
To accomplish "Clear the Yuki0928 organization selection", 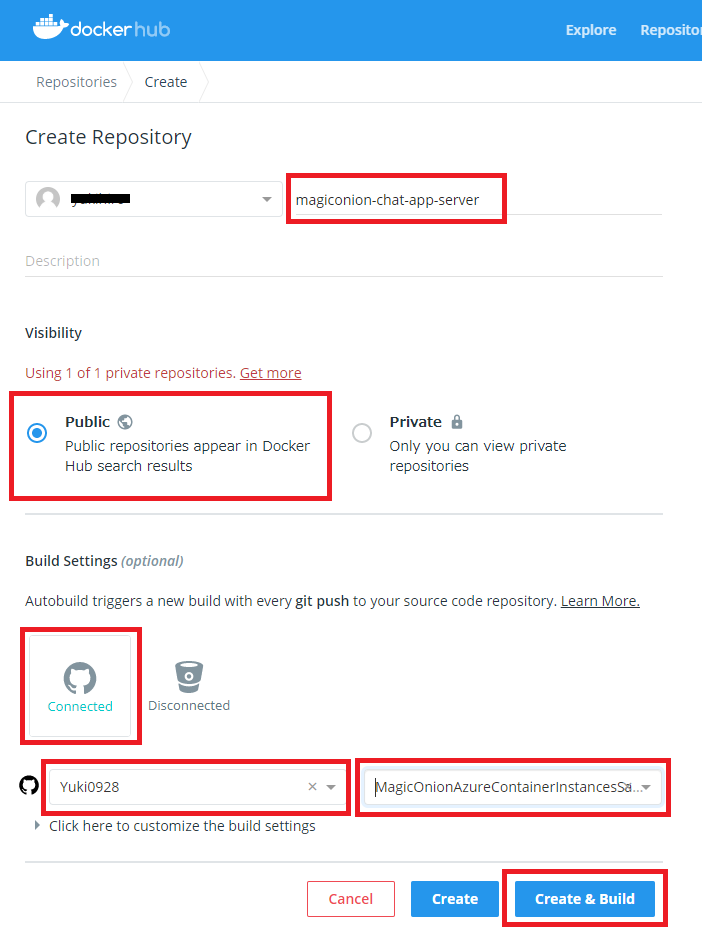I will [x=312, y=787].
